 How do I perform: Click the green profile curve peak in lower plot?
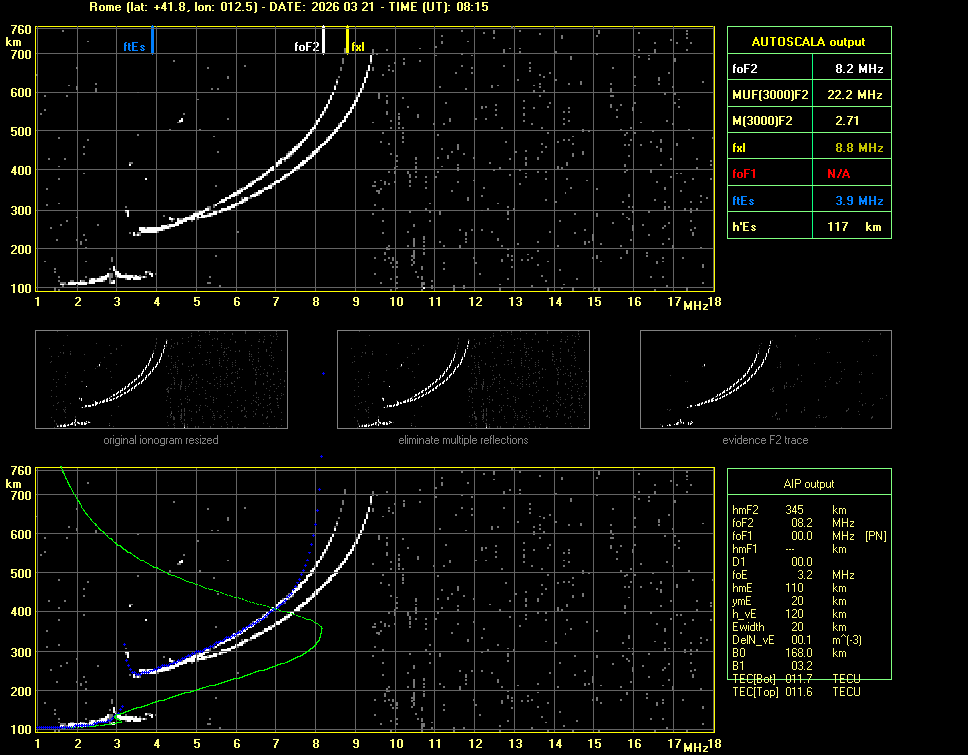[x=321, y=629]
